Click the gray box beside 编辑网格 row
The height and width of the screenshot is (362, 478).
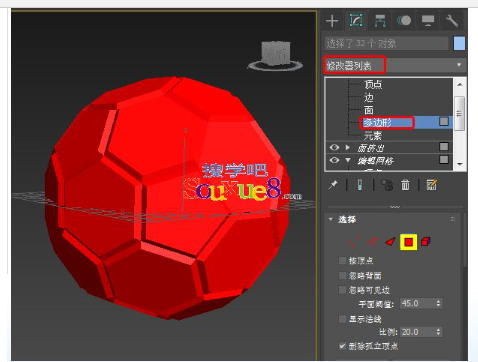point(444,160)
